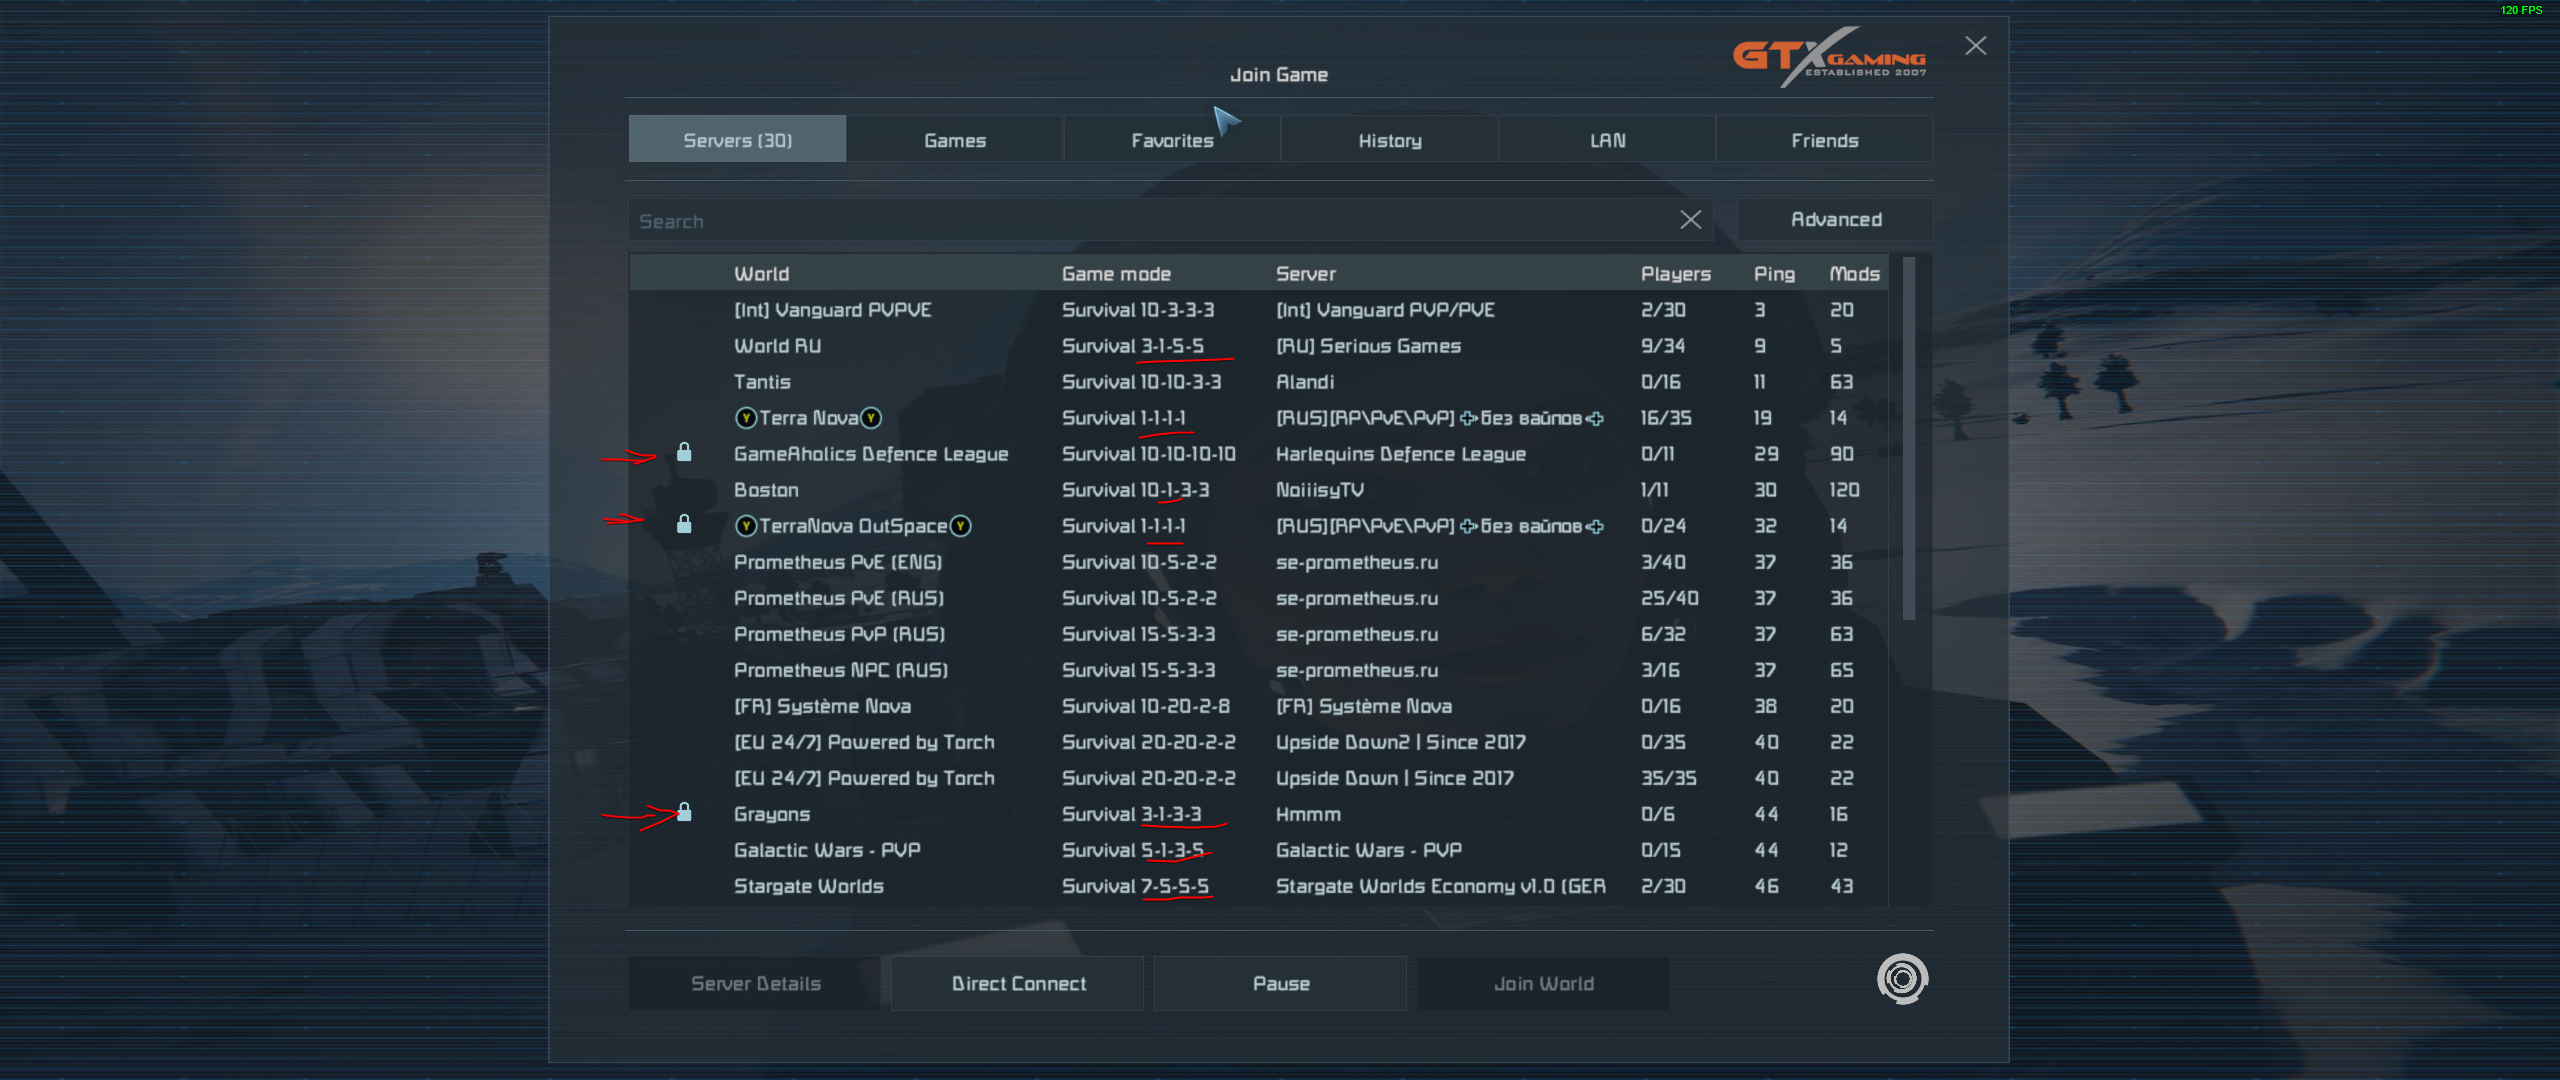Clear the search field with its X icon
Viewport: 2560px width, 1080px height.
[x=1690, y=220]
